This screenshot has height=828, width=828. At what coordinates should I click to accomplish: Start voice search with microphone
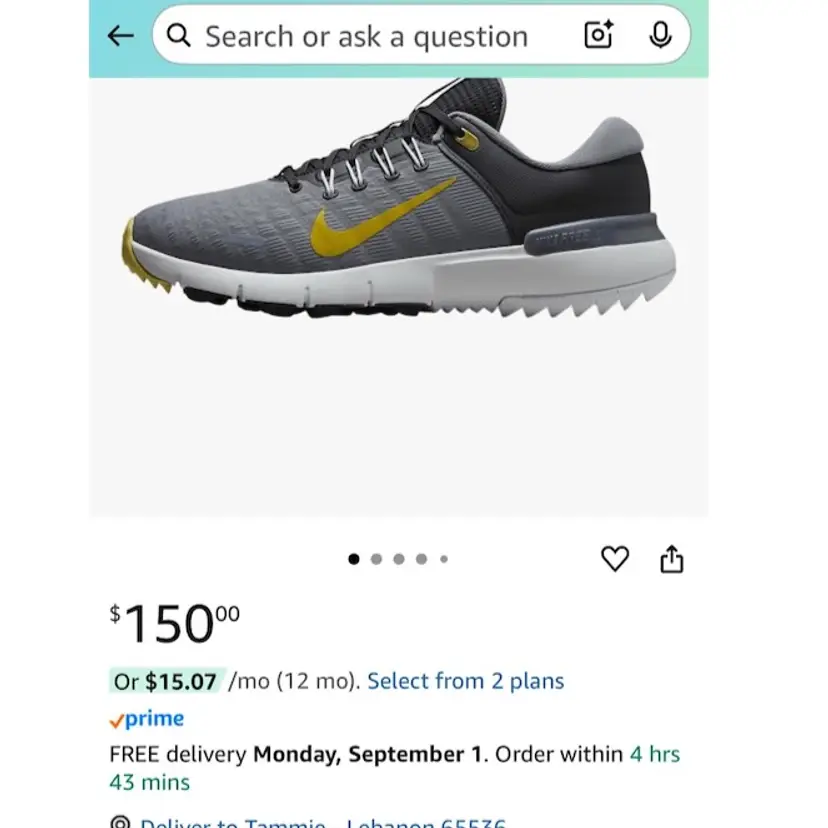(x=660, y=36)
